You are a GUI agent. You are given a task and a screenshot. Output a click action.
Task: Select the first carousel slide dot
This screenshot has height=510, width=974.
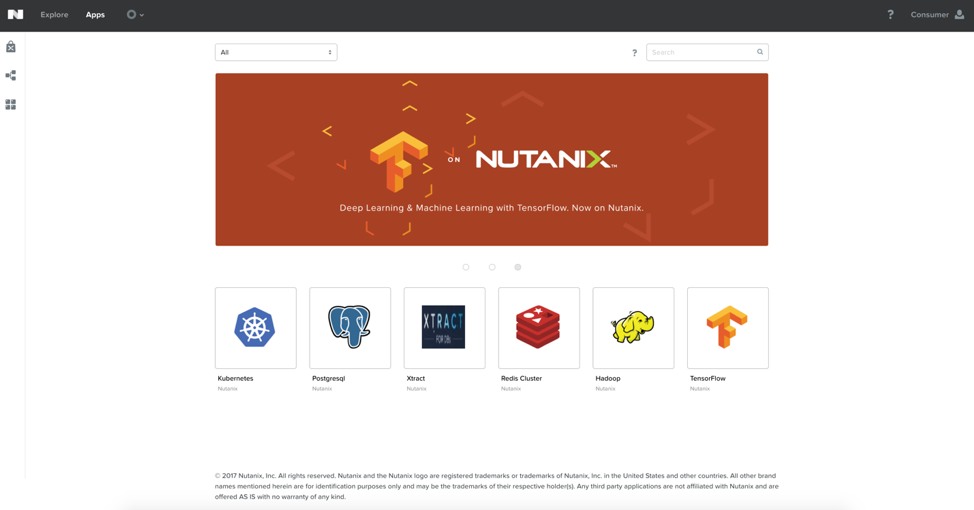[x=466, y=267]
